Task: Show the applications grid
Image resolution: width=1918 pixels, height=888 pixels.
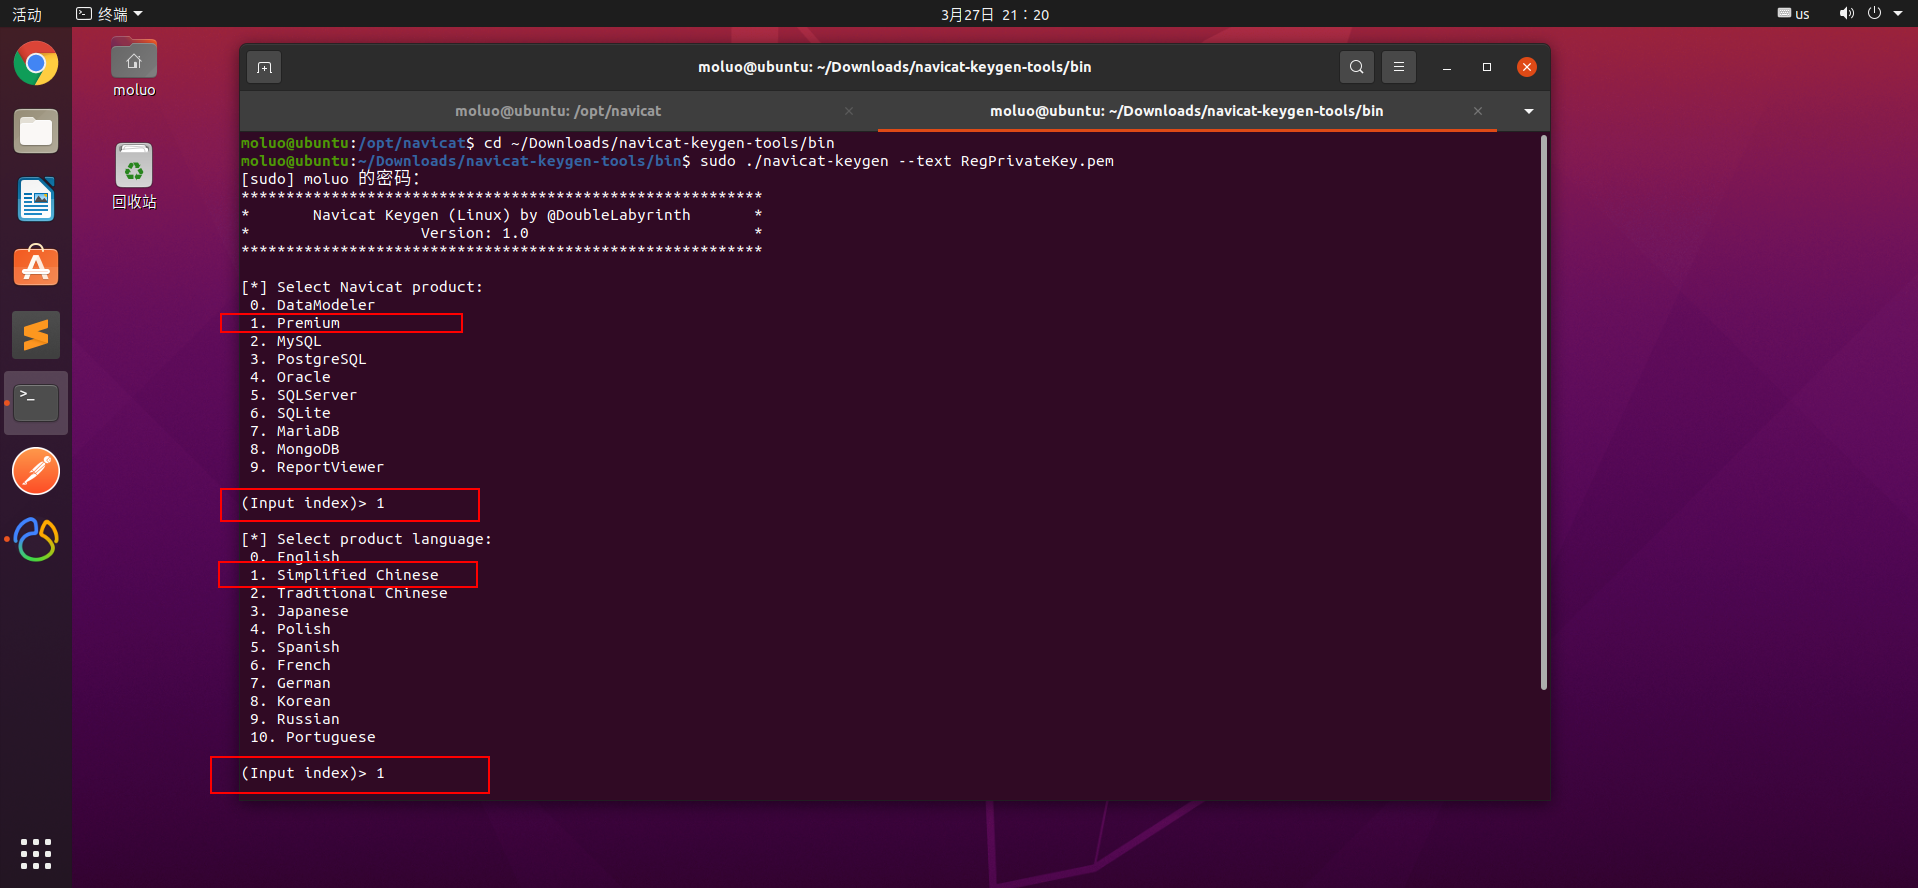Action: [36, 853]
